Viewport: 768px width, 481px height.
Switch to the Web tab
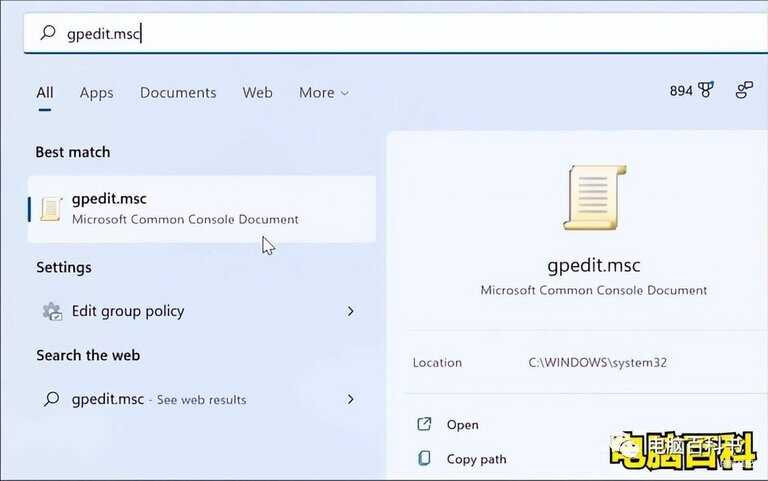tap(257, 93)
